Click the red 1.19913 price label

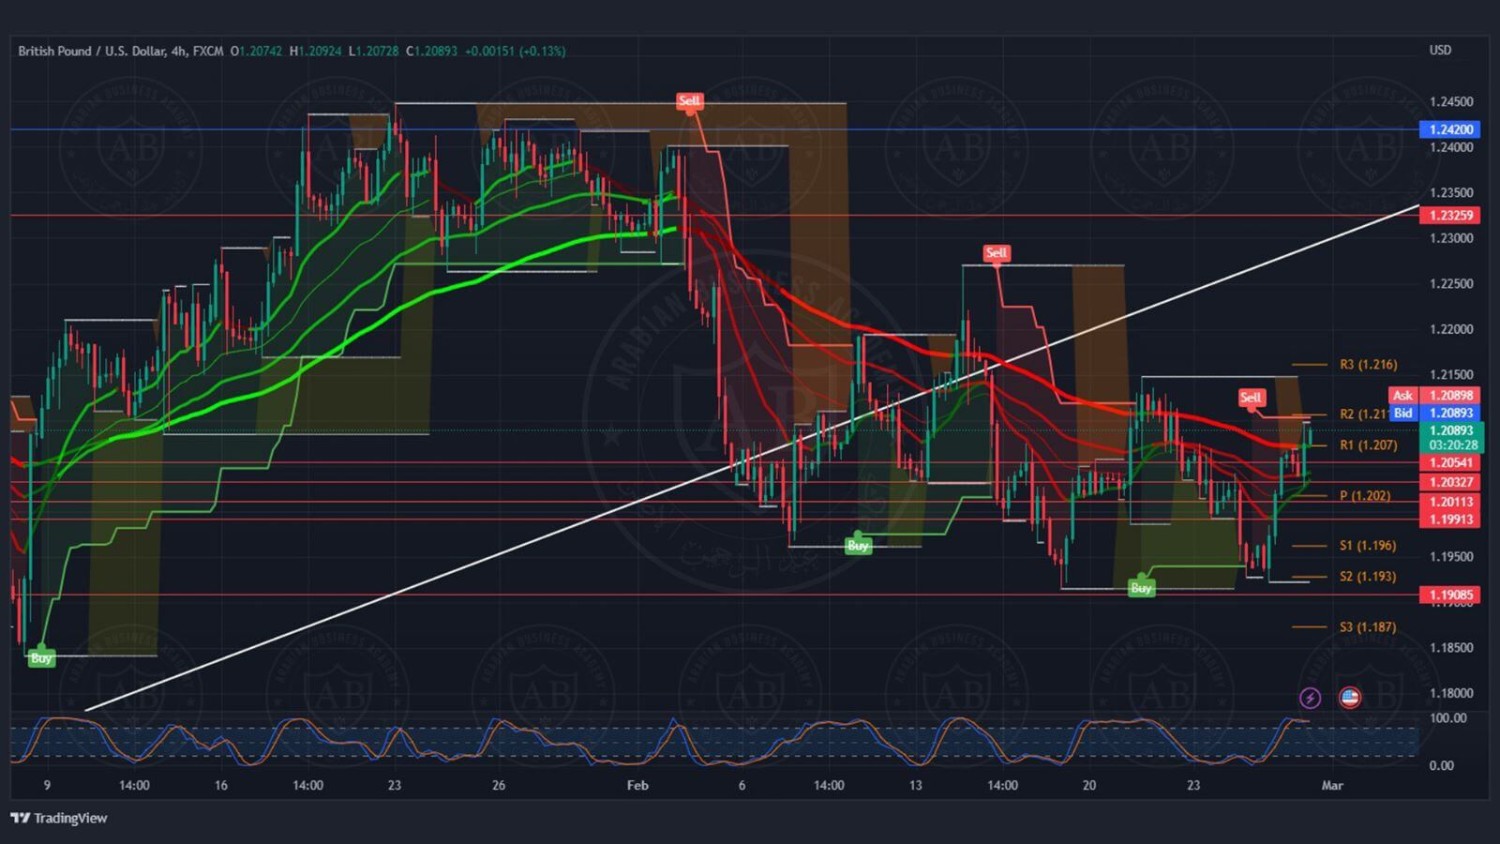point(1450,519)
